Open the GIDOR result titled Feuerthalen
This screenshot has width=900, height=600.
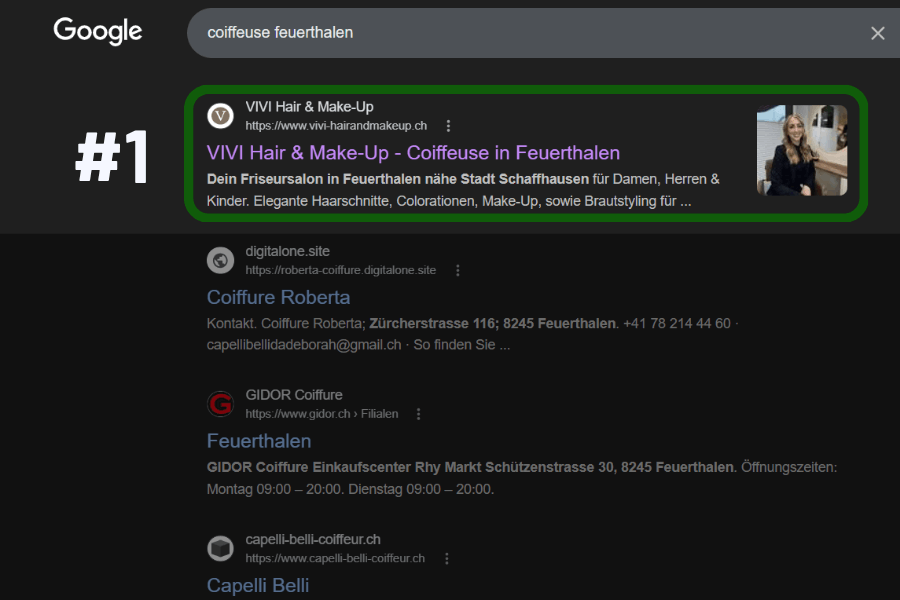tap(259, 441)
